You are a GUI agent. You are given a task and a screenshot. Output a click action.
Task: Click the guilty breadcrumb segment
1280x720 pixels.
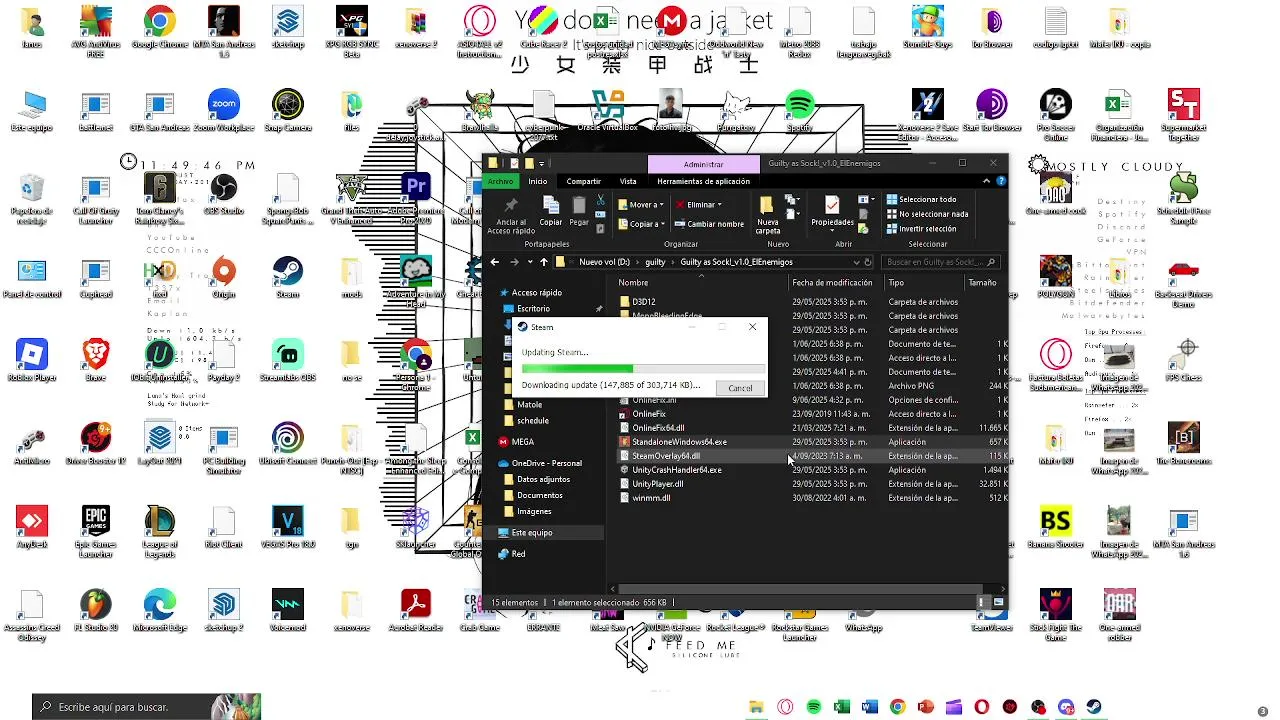click(x=655, y=262)
